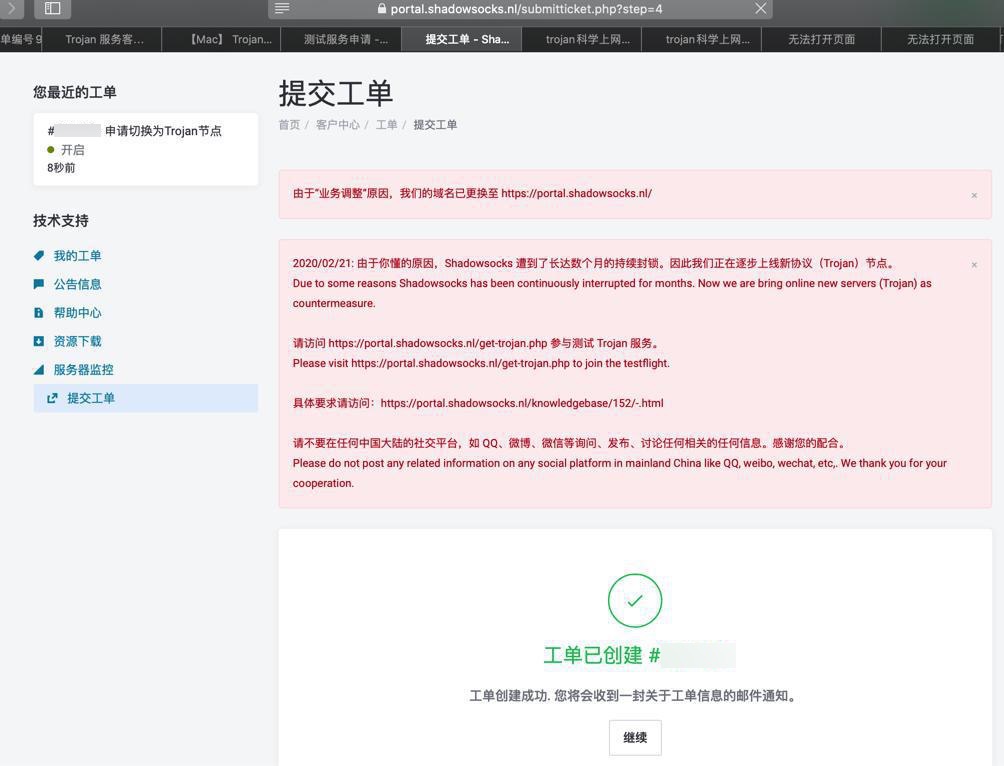Open 我的工单 sidebar link
This screenshot has width=1004, height=766.
click(x=77, y=256)
